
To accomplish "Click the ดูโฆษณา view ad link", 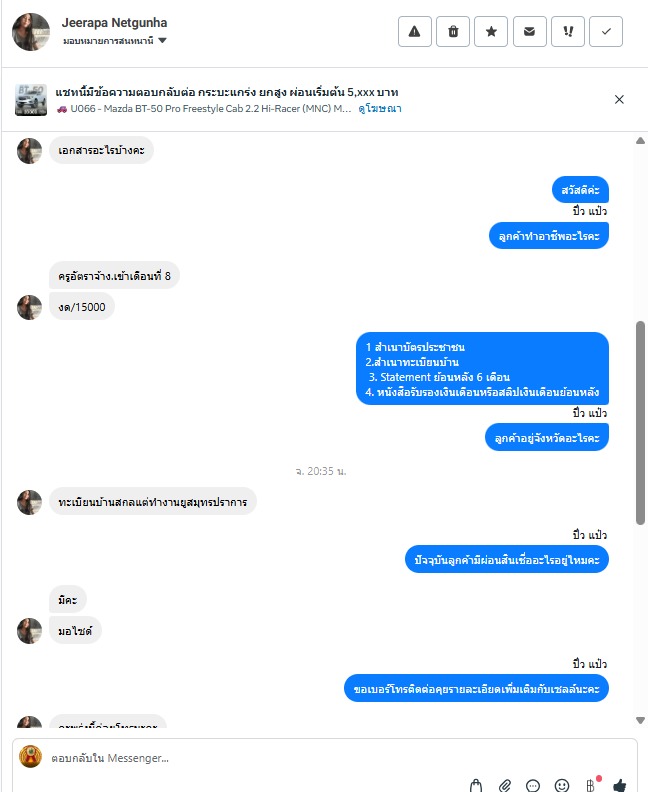I will 380,109.
